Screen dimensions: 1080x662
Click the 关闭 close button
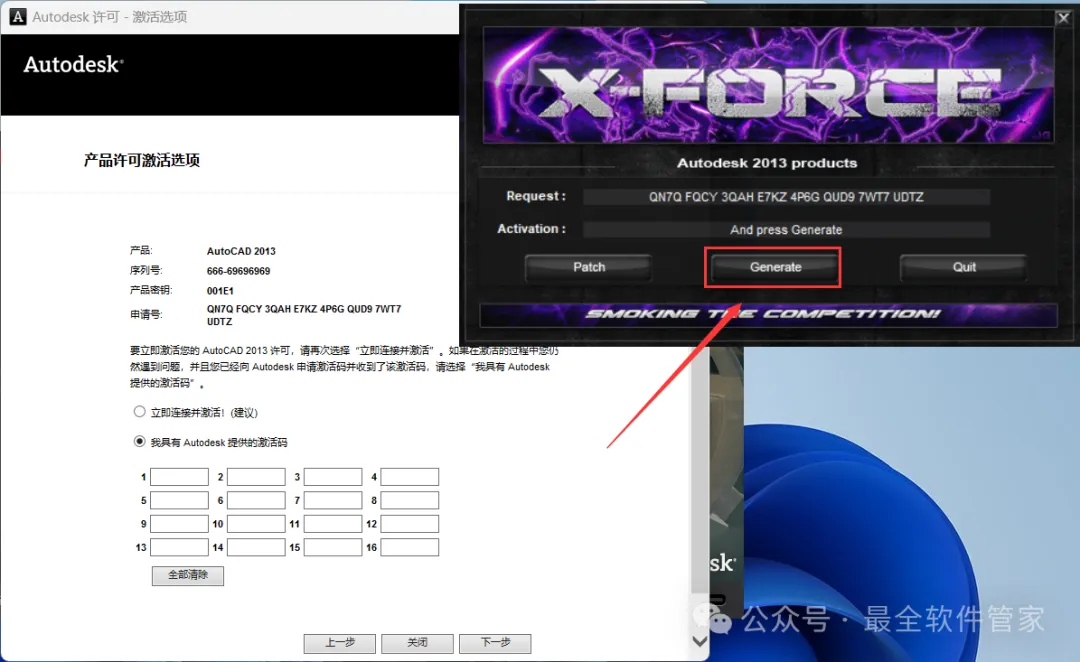417,643
